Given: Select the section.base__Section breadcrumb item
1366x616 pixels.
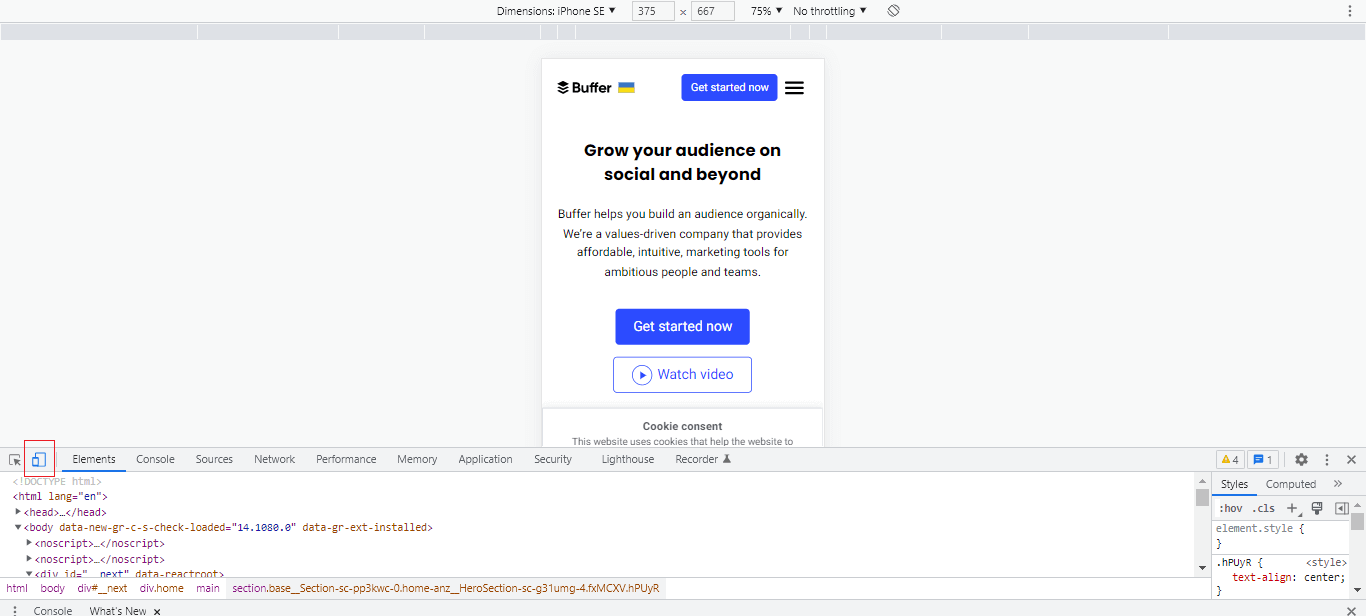Looking at the screenshot, I should (x=446, y=588).
